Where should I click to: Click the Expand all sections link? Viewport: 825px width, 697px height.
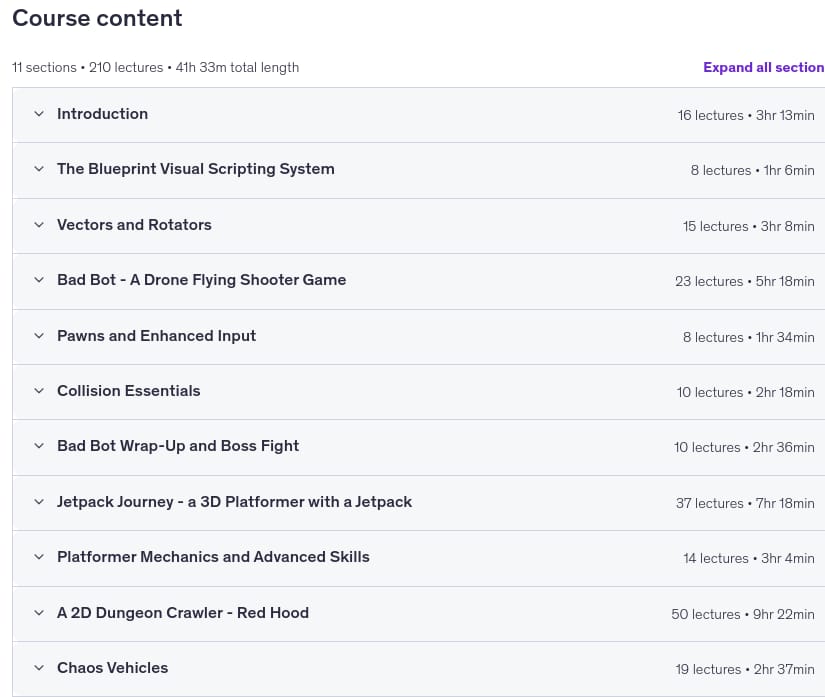[764, 67]
